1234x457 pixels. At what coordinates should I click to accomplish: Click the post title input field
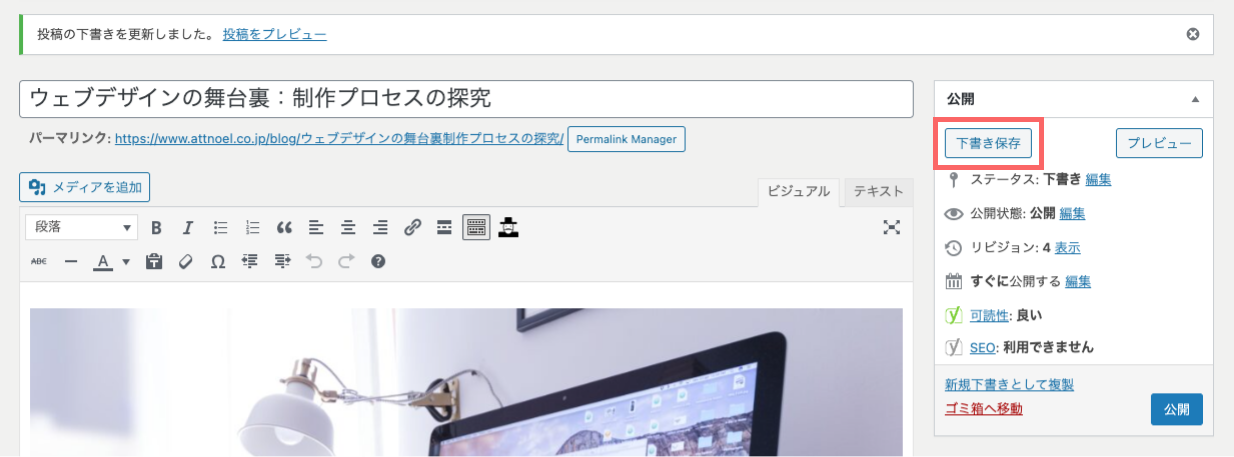[x=466, y=99]
